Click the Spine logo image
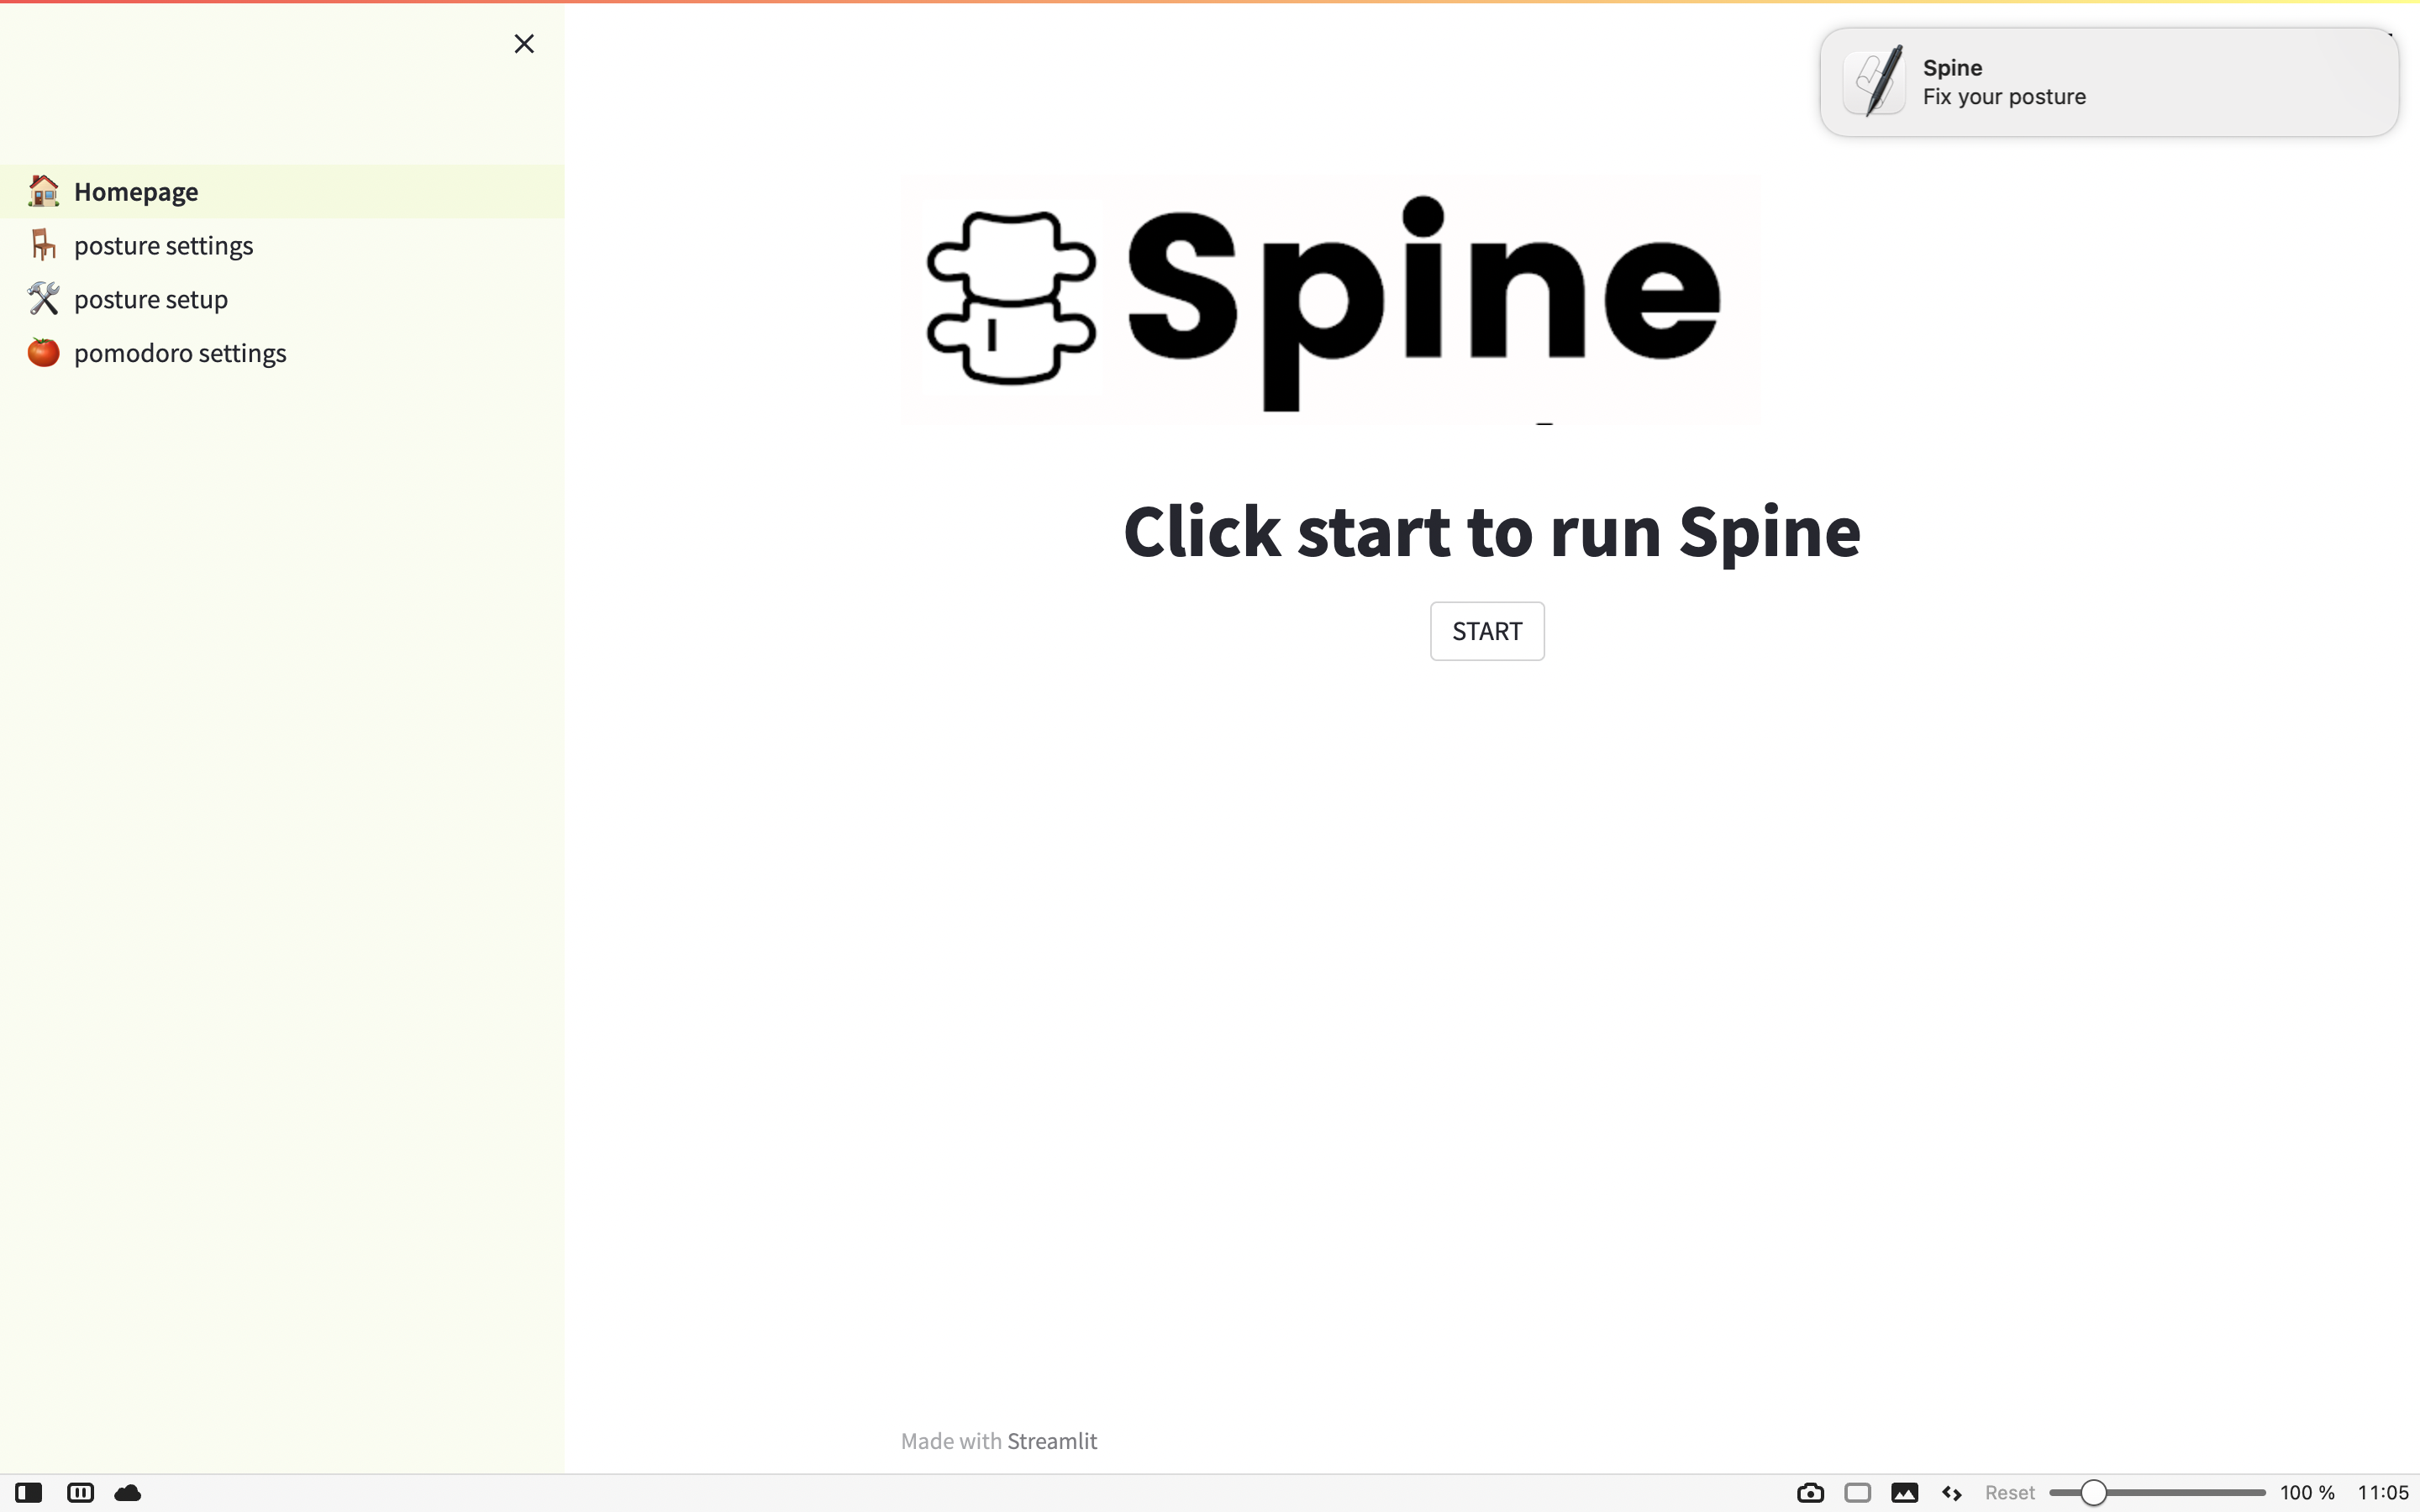Image resolution: width=2420 pixels, height=1512 pixels. click(x=1329, y=300)
